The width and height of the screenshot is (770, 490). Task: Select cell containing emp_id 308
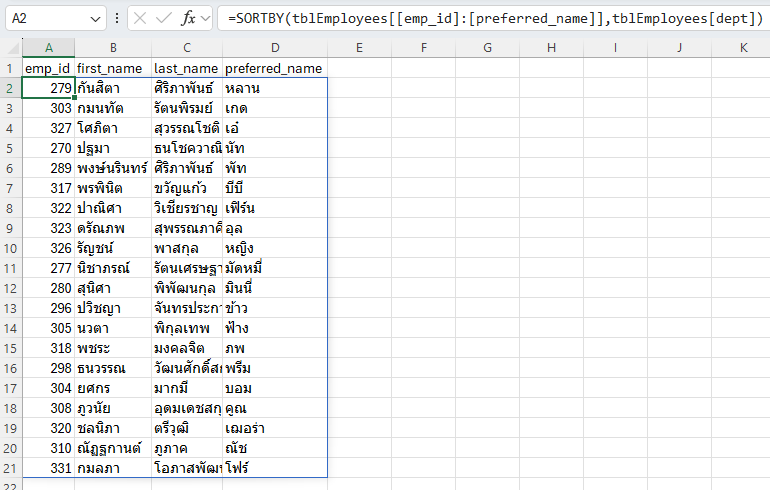[49, 408]
